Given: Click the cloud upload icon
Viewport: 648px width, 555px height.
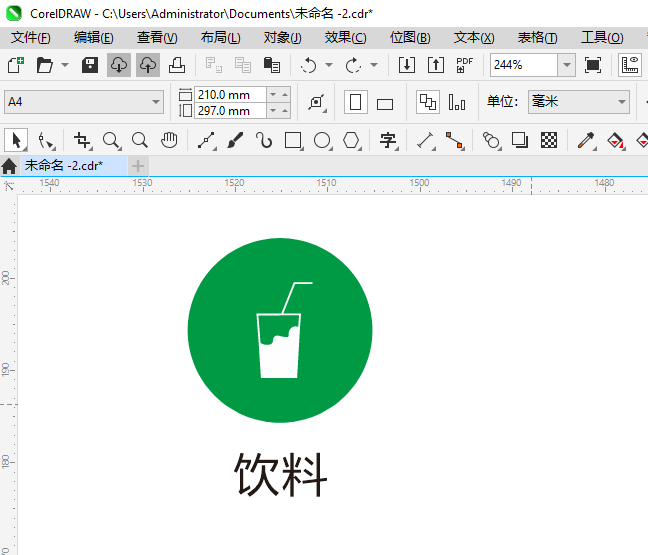Looking at the screenshot, I should pos(148,65).
